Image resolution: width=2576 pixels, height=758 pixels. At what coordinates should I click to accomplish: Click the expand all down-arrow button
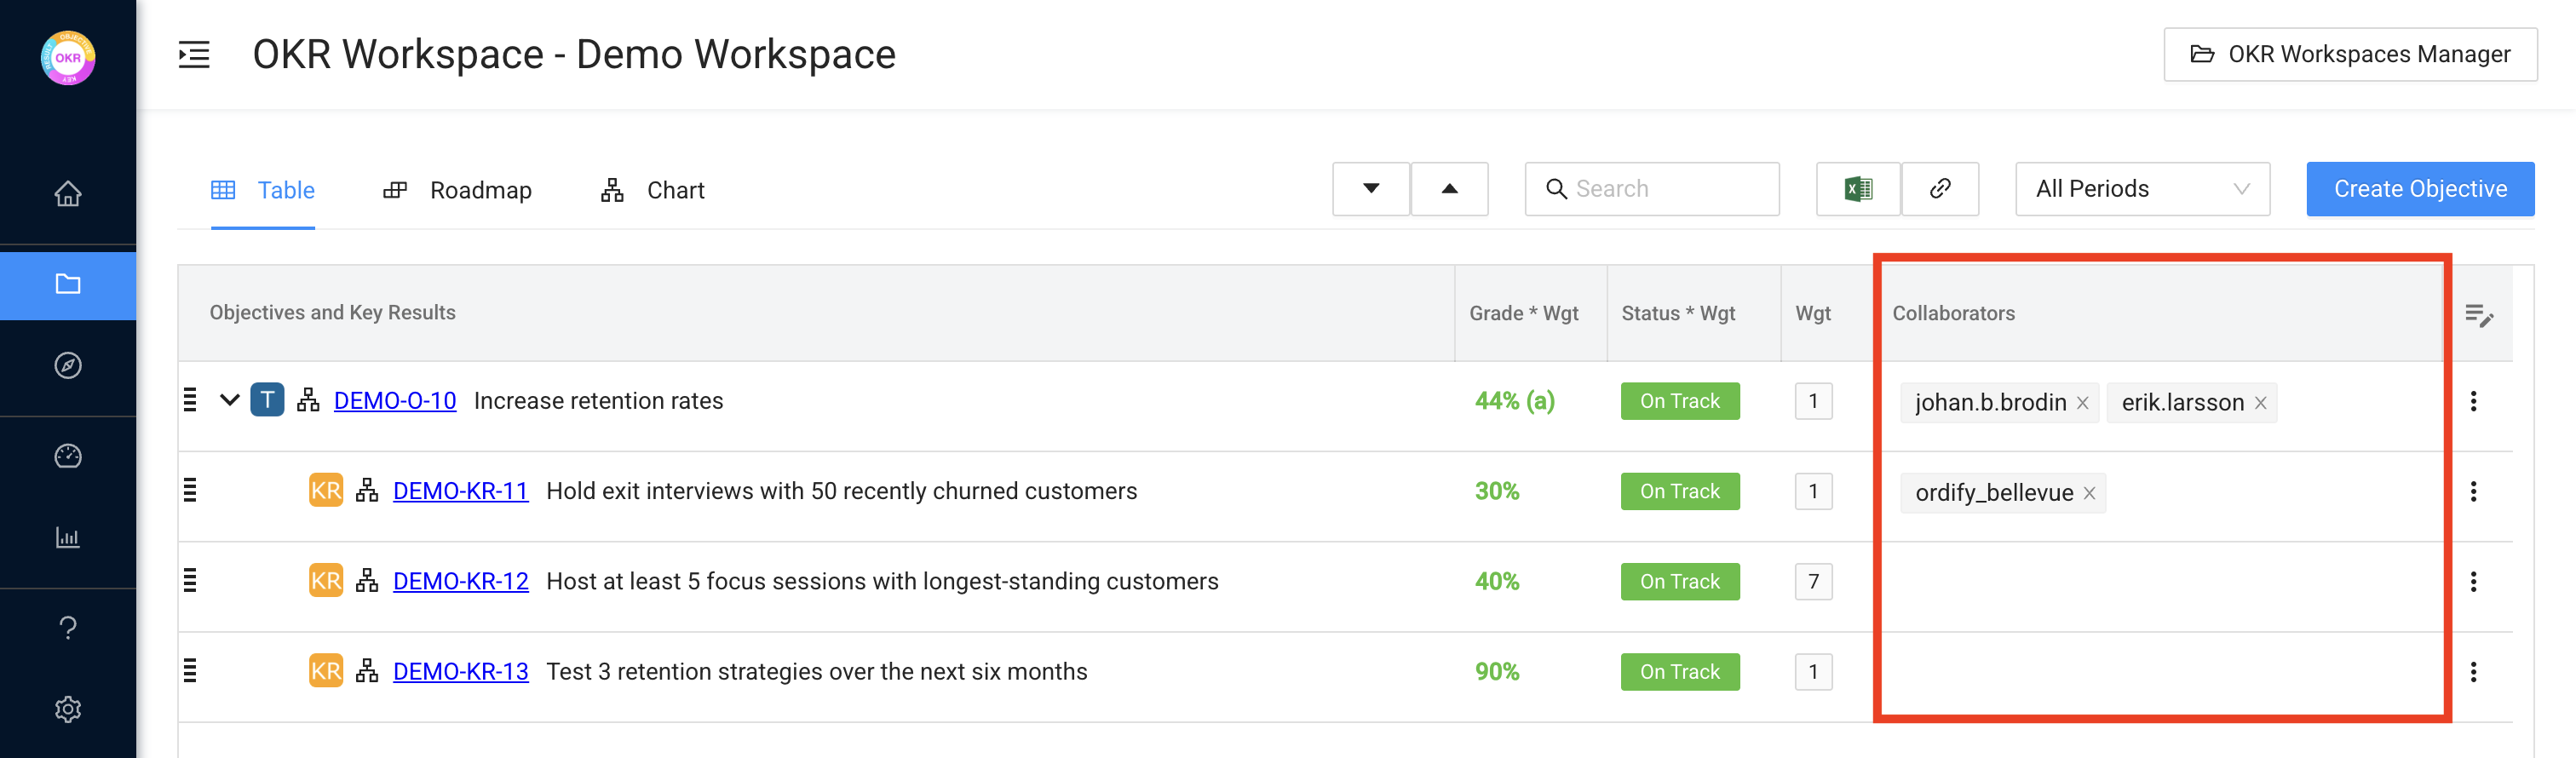[x=1370, y=189]
